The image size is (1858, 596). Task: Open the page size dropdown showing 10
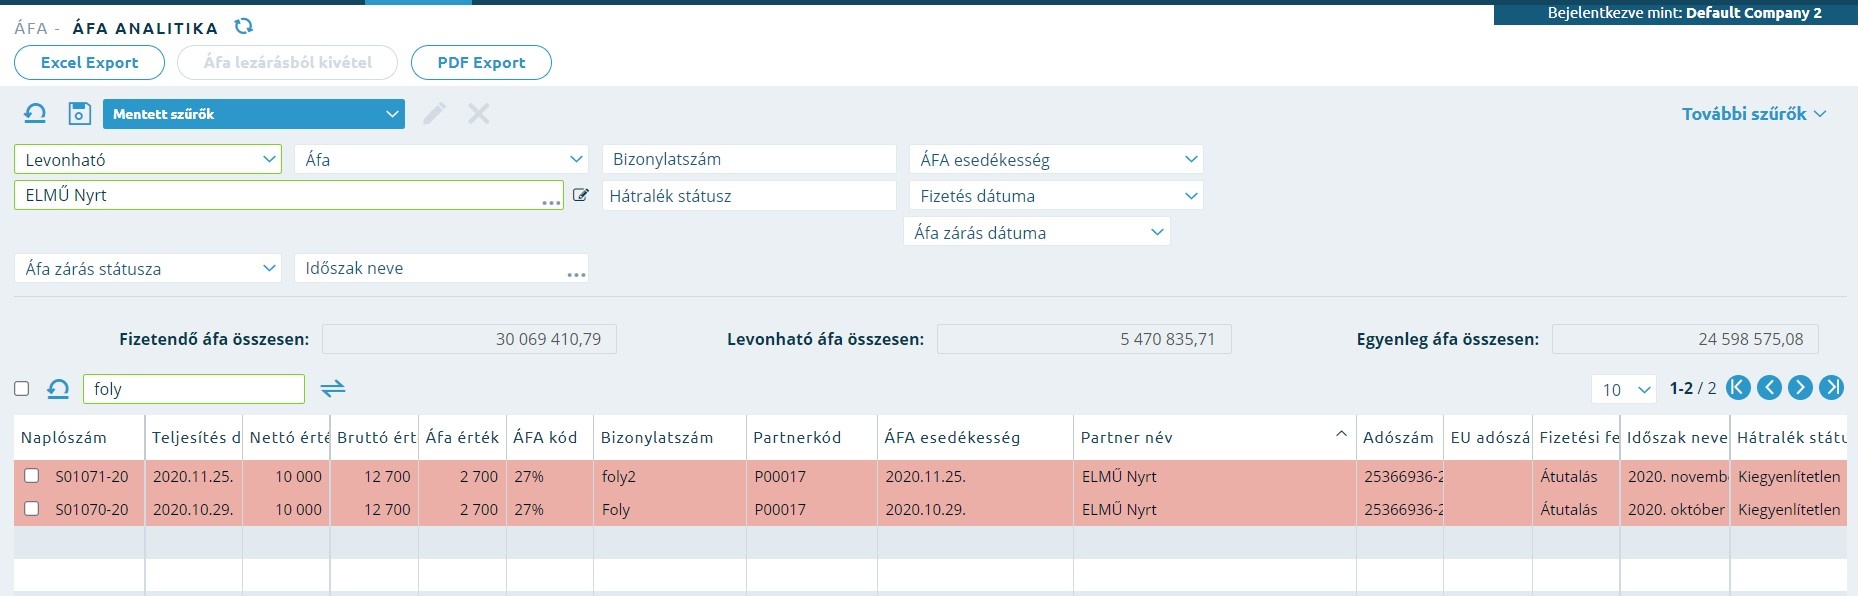click(x=1624, y=389)
